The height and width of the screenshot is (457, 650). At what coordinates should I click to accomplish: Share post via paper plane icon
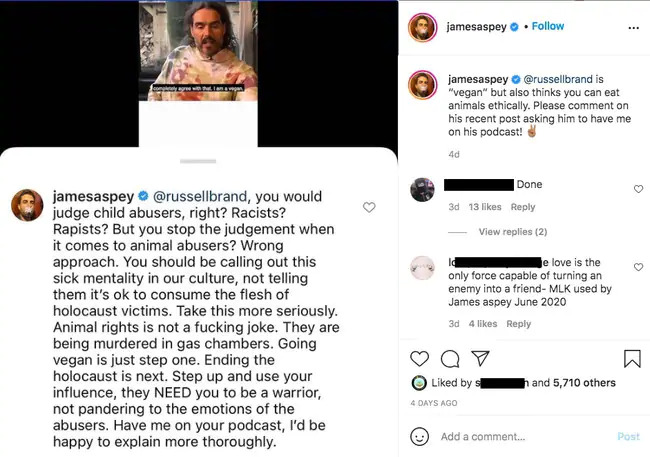coord(480,358)
